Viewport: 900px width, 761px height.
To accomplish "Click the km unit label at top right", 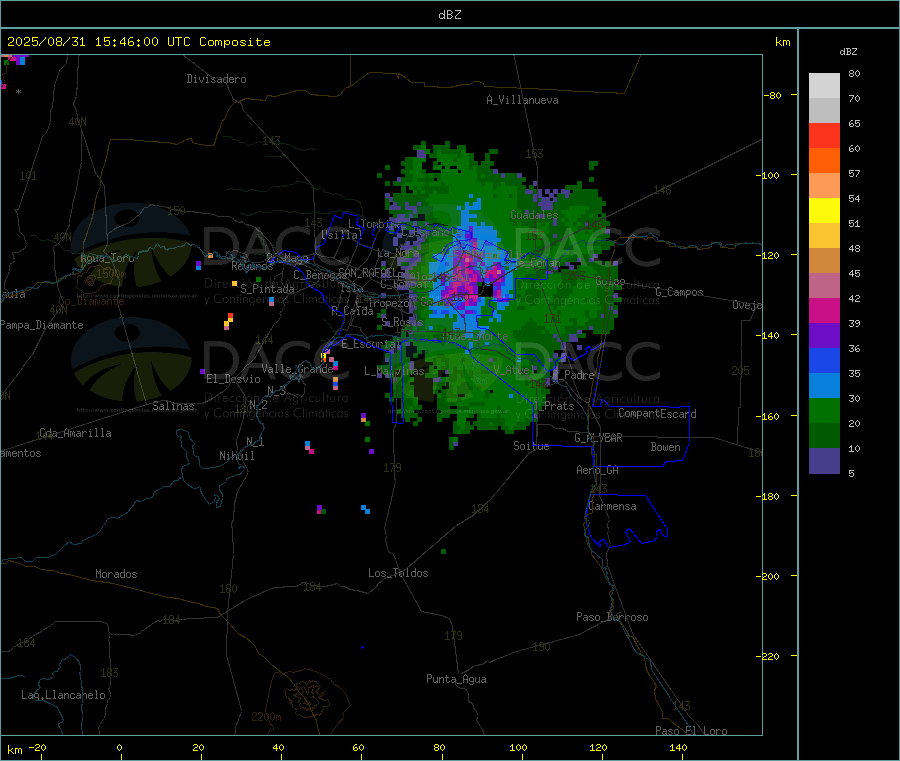I will coord(783,42).
